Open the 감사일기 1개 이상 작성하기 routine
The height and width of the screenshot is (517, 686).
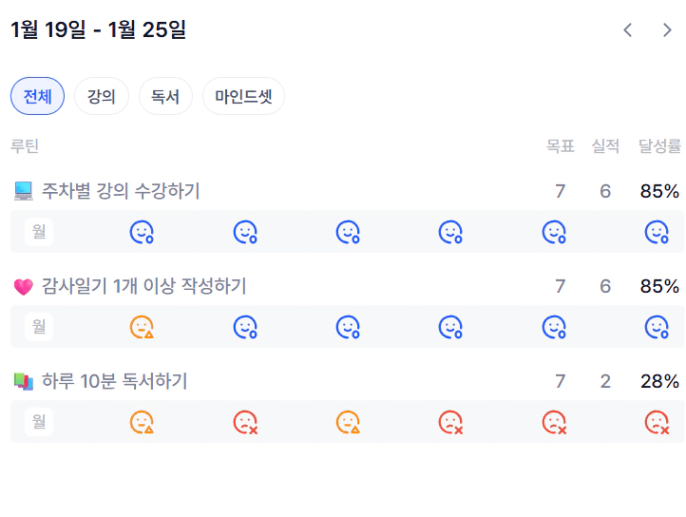tap(143, 286)
